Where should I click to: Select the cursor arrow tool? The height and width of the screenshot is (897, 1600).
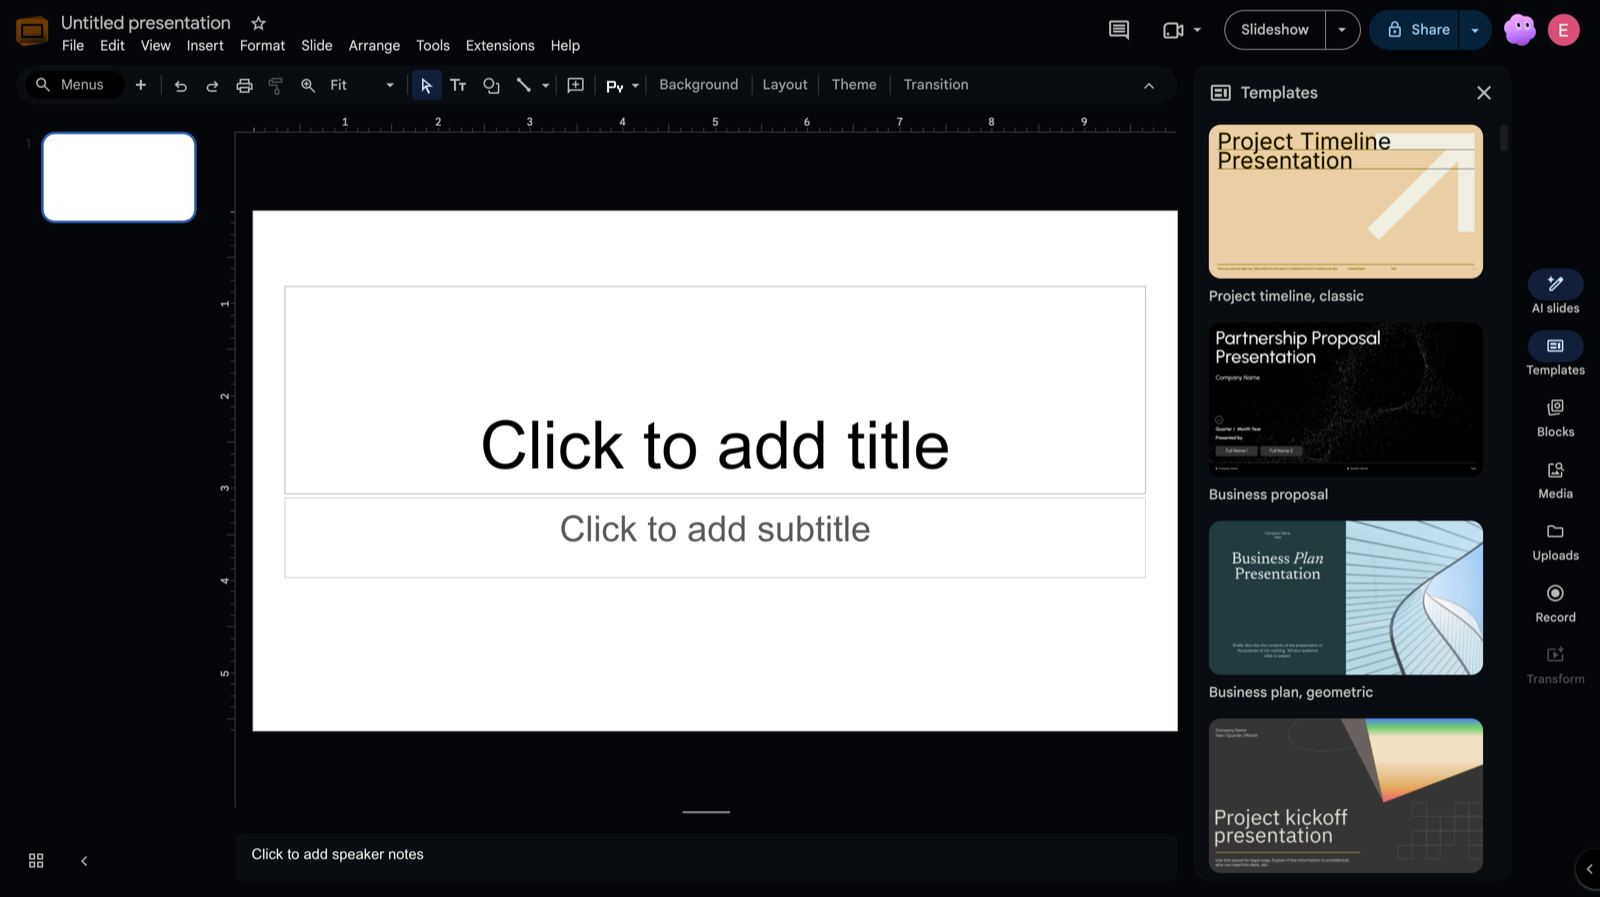[x=426, y=86]
